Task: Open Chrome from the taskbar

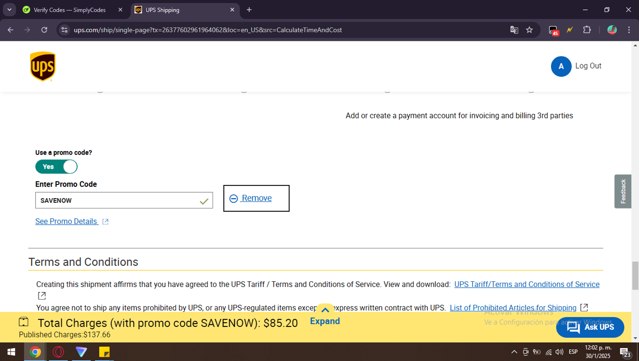Action: [x=35, y=352]
